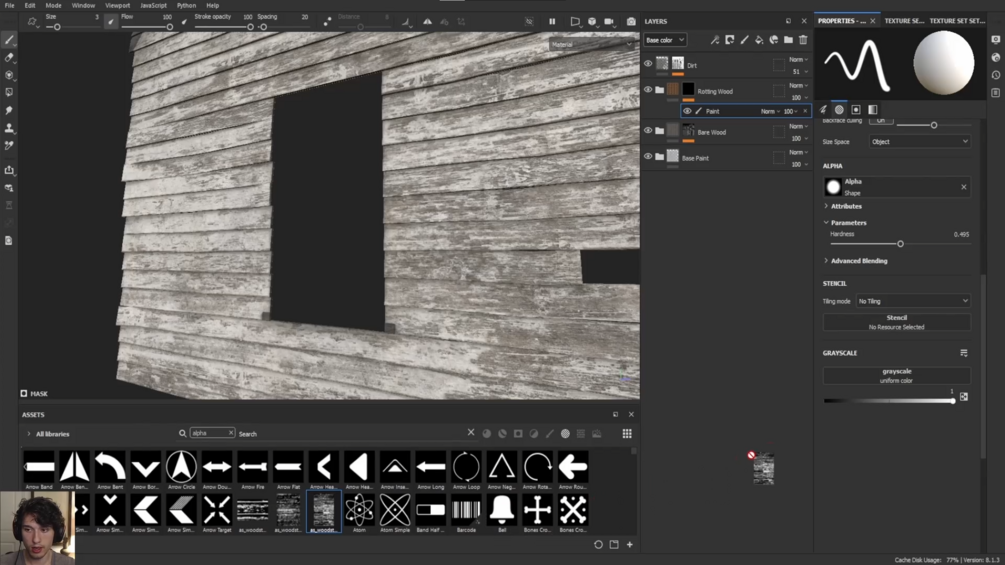The width and height of the screenshot is (1005, 565).
Task: Open the Viewport menu
Action: pyautogui.click(x=117, y=5)
